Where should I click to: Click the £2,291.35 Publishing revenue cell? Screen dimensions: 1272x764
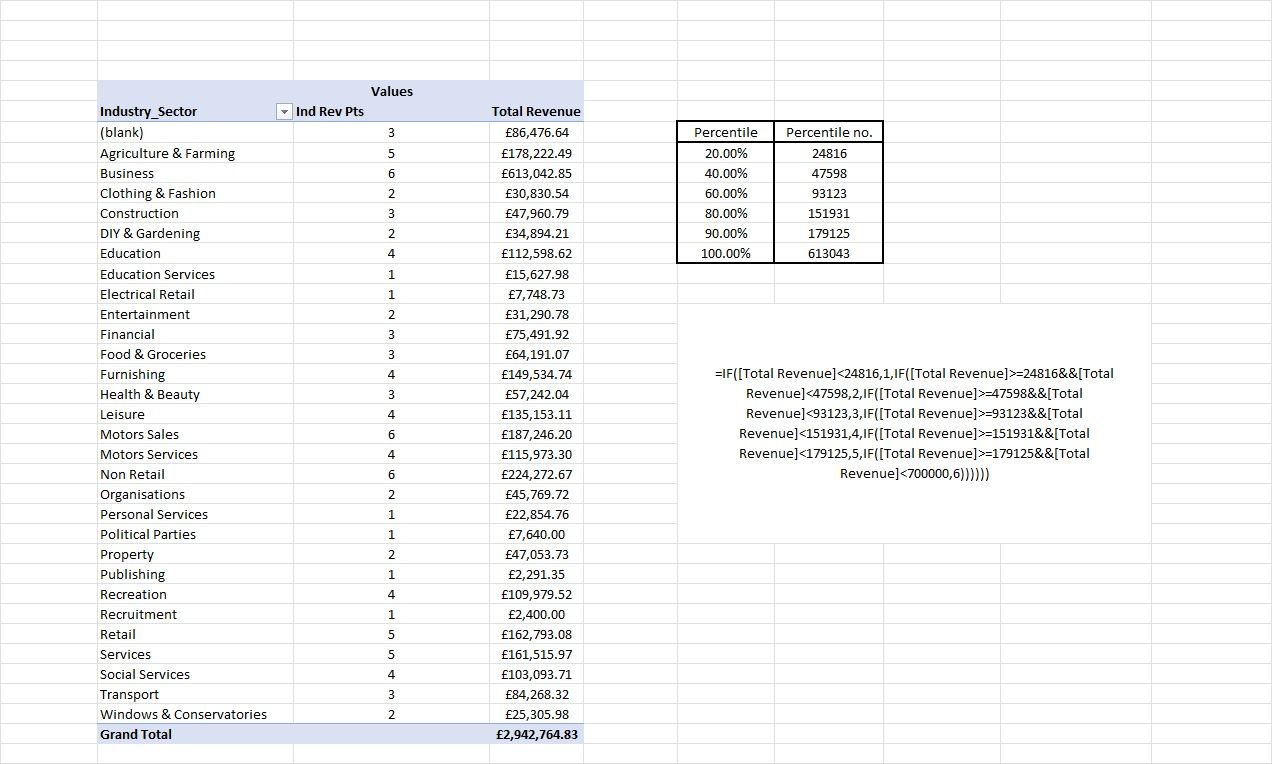pos(536,574)
